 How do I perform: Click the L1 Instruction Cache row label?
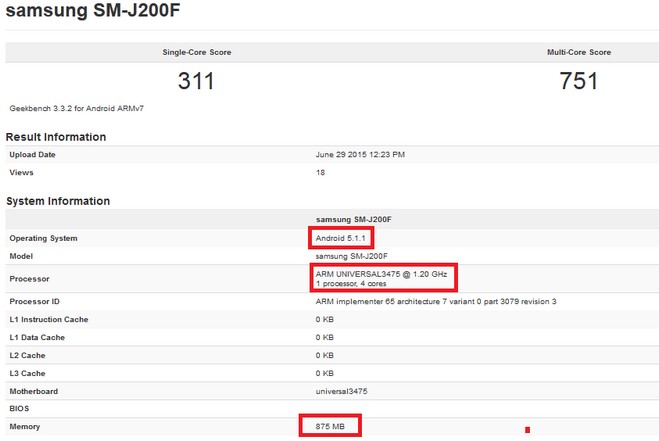(47, 318)
